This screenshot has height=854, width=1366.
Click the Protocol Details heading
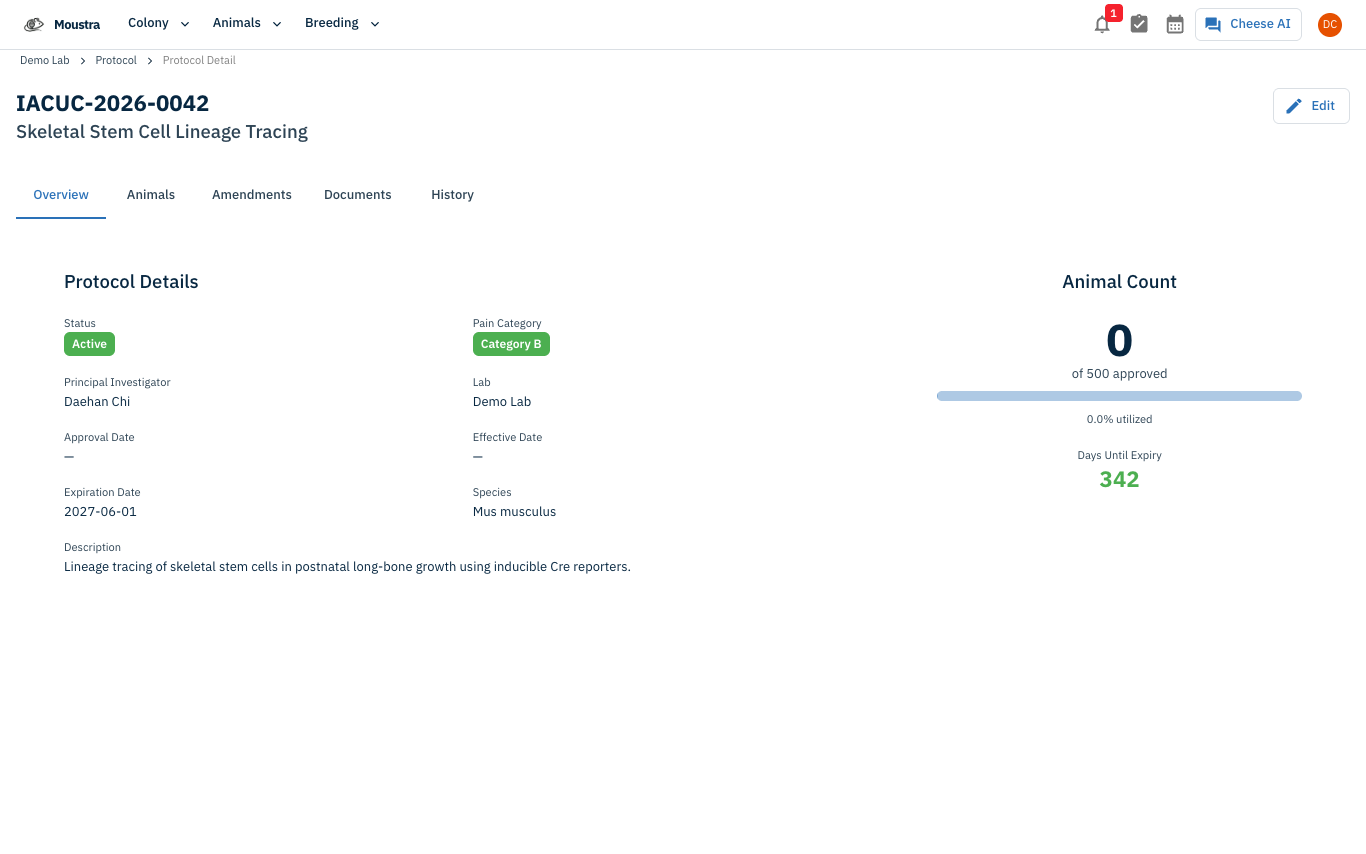(131, 282)
